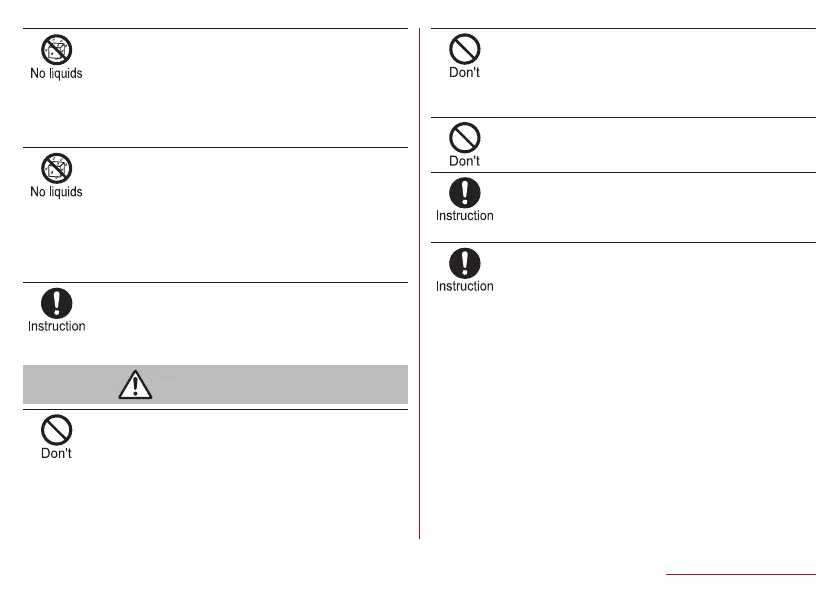Click the bottom "Instruction" label in right column

pos(465,287)
